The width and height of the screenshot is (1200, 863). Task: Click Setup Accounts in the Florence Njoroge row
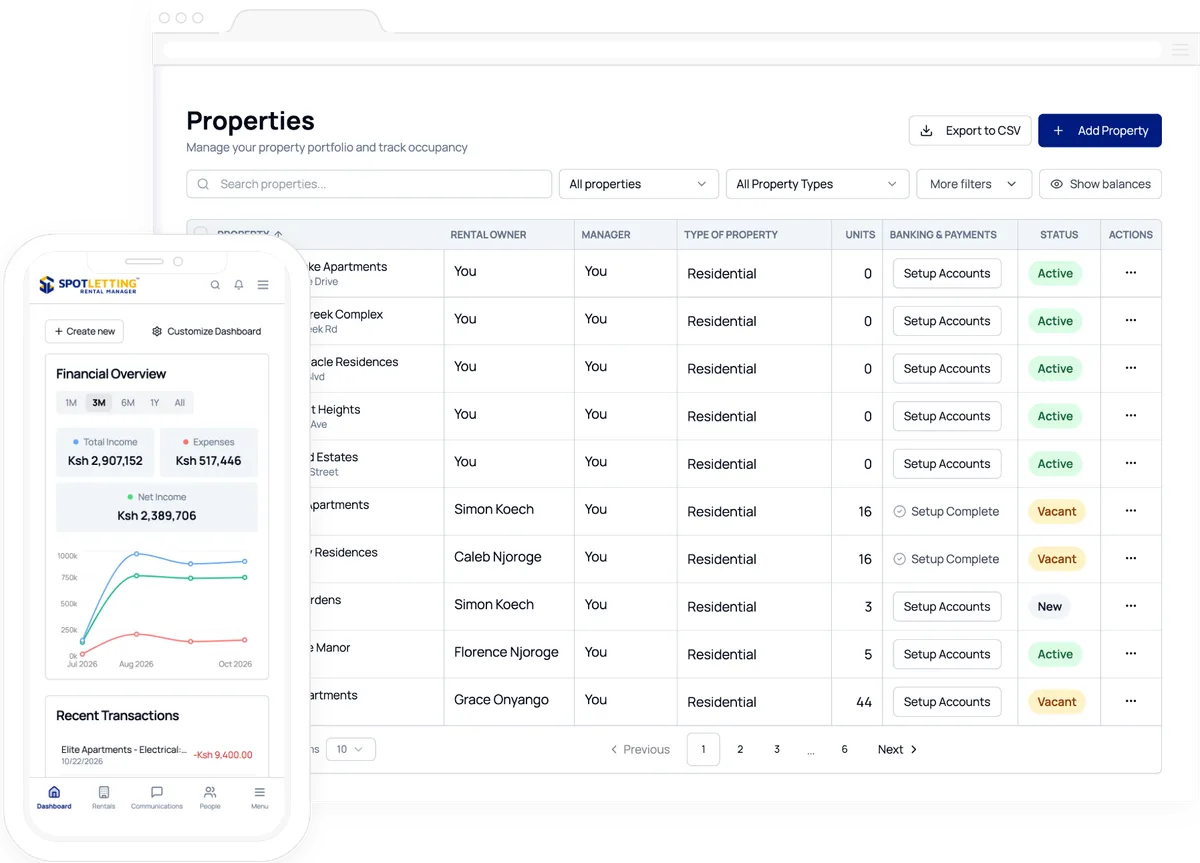(x=947, y=654)
